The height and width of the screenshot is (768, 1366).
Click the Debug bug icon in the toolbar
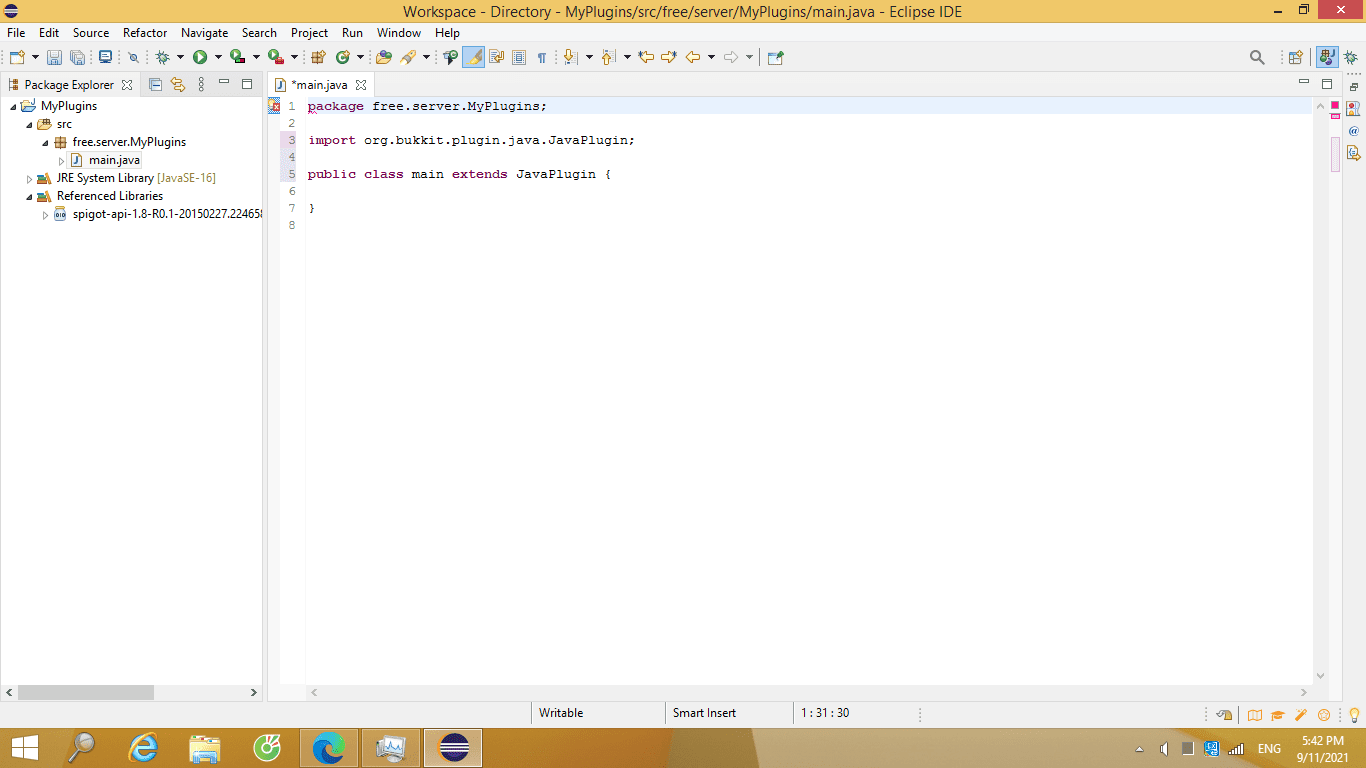(x=162, y=58)
